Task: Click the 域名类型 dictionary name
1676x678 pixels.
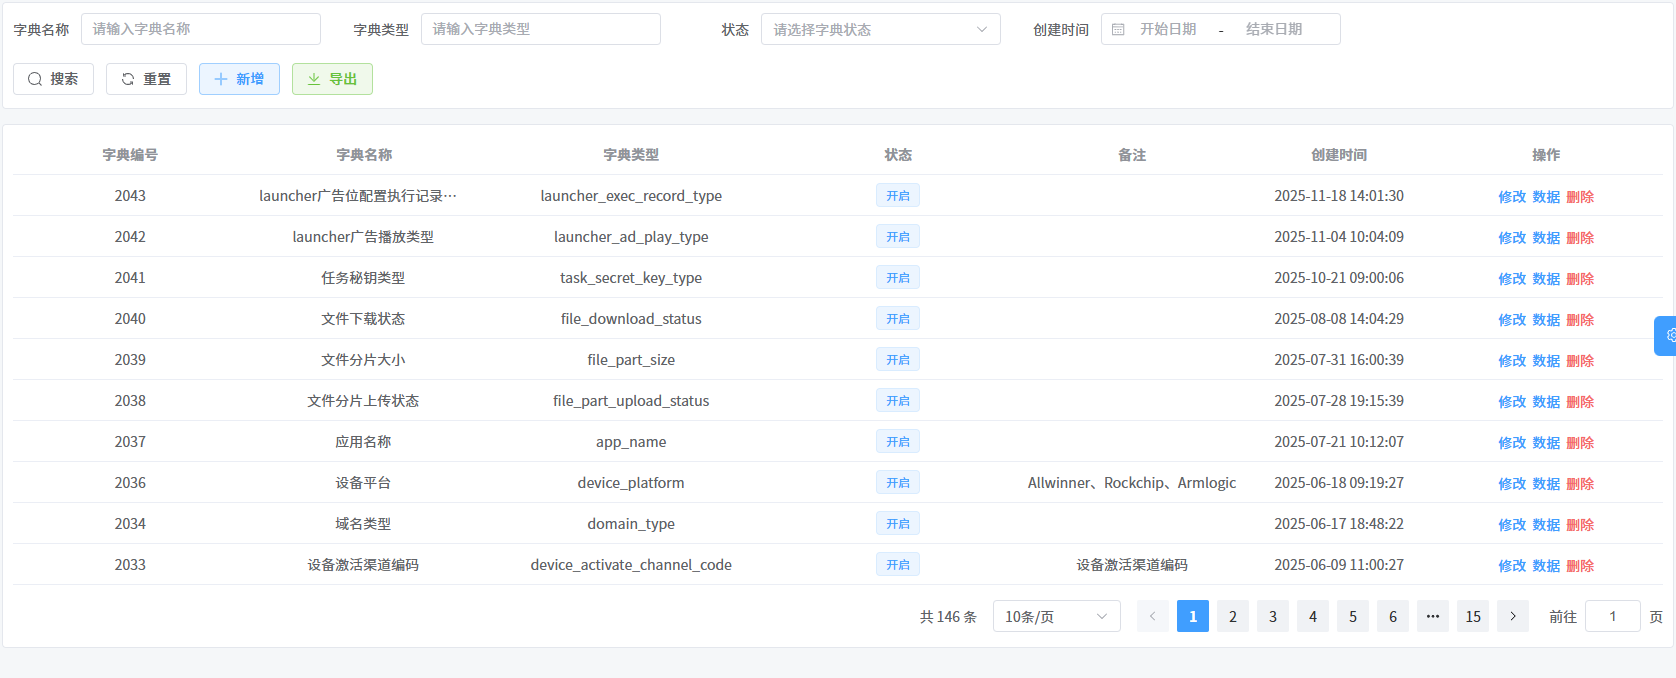Action: tap(363, 524)
